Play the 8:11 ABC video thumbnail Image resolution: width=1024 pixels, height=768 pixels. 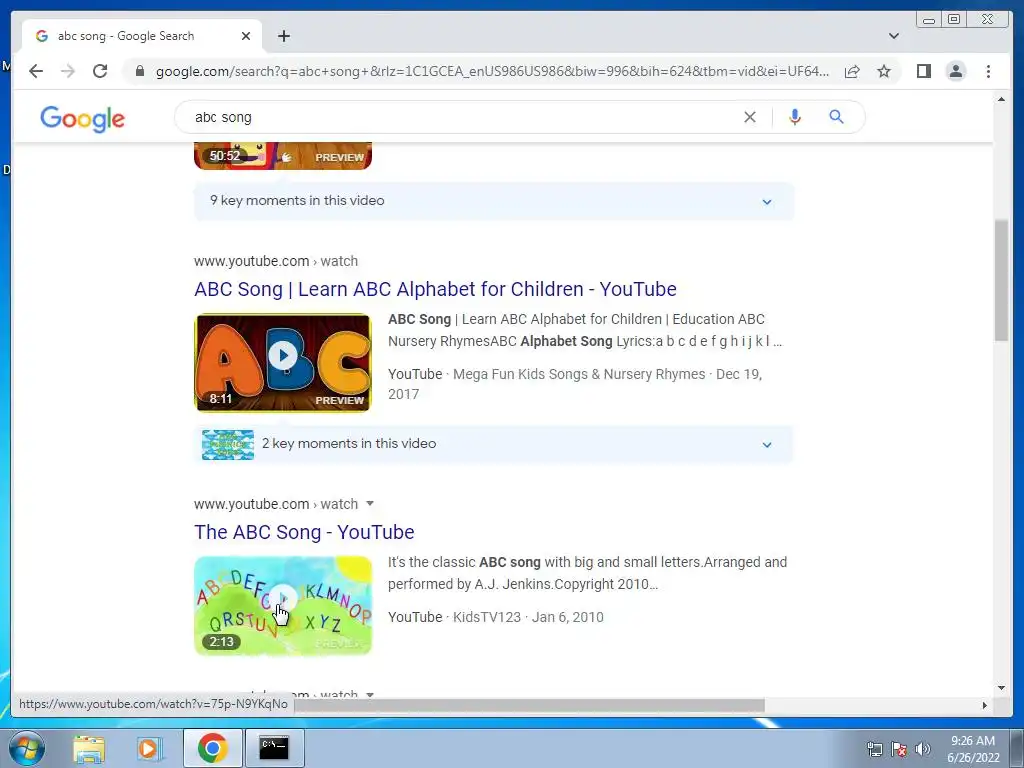pos(283,362)
